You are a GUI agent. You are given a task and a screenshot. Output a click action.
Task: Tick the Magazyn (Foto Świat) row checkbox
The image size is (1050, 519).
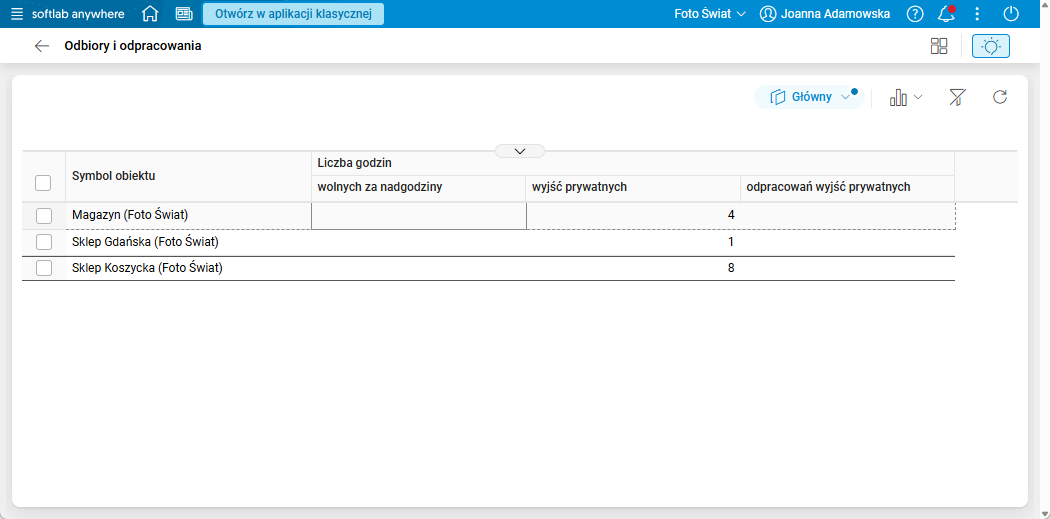coord(43,216)
